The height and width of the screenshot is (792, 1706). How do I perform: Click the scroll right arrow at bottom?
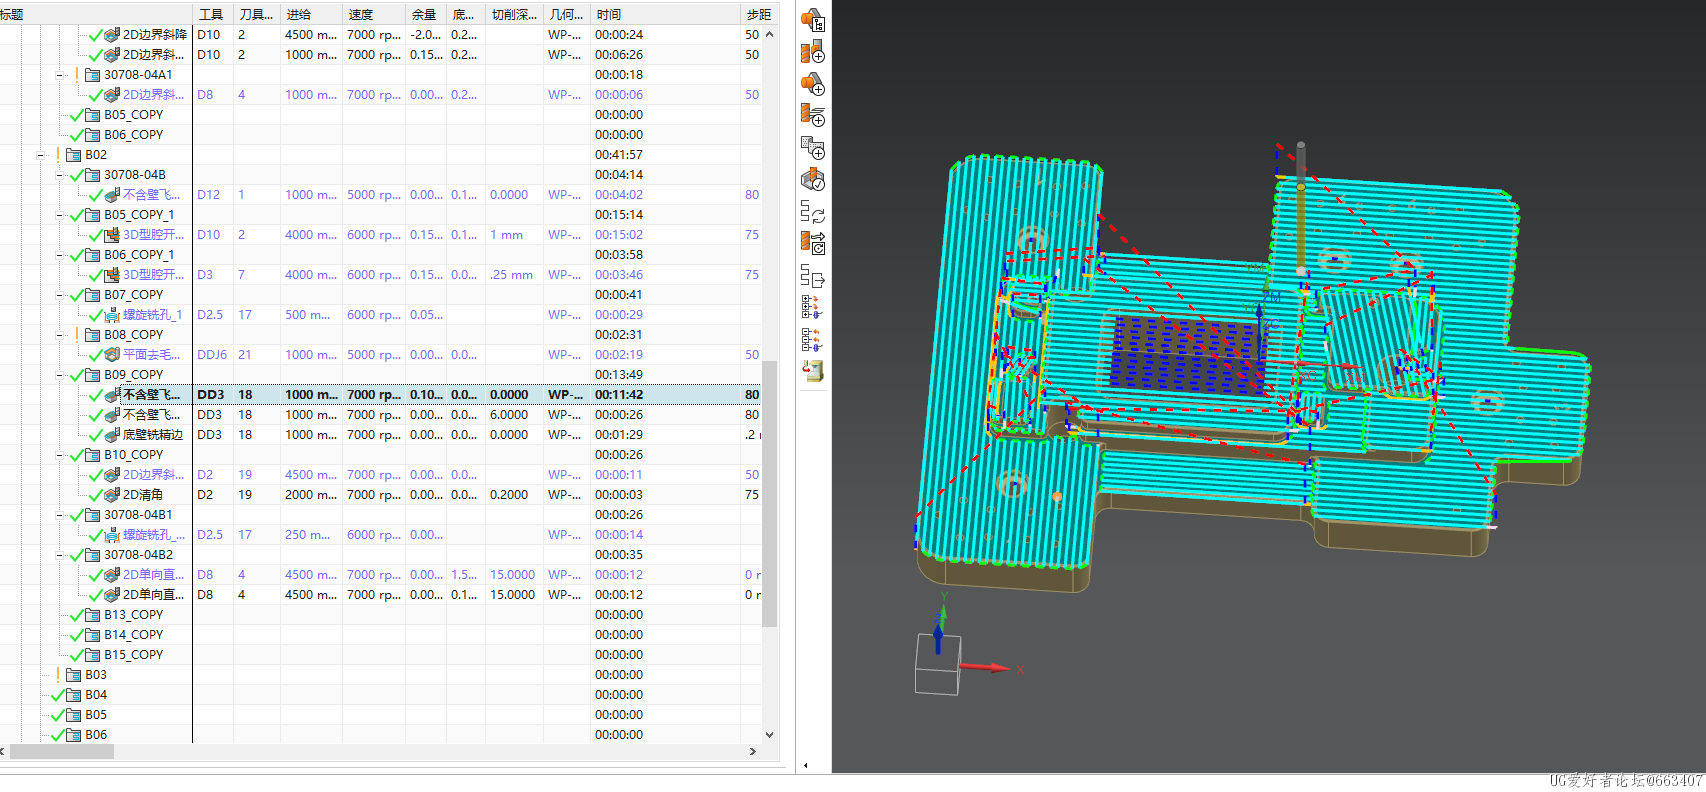(753, 751)
